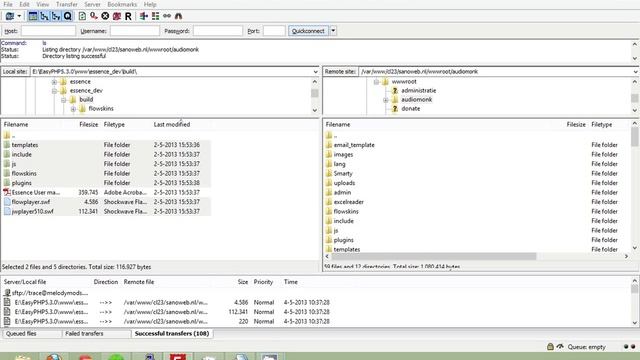Collapse the wwwroot remote tree node
The height and width of the screenshot is (360, 640).
point(376,82)
